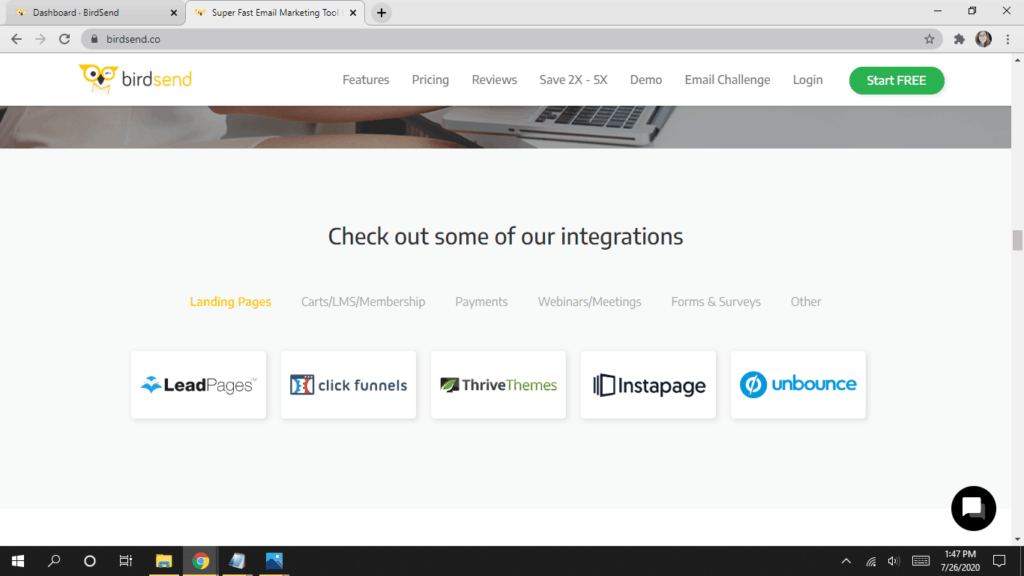The image size is (1024, 576).
Task: Open Task View in taskbar
Action: 125,561
